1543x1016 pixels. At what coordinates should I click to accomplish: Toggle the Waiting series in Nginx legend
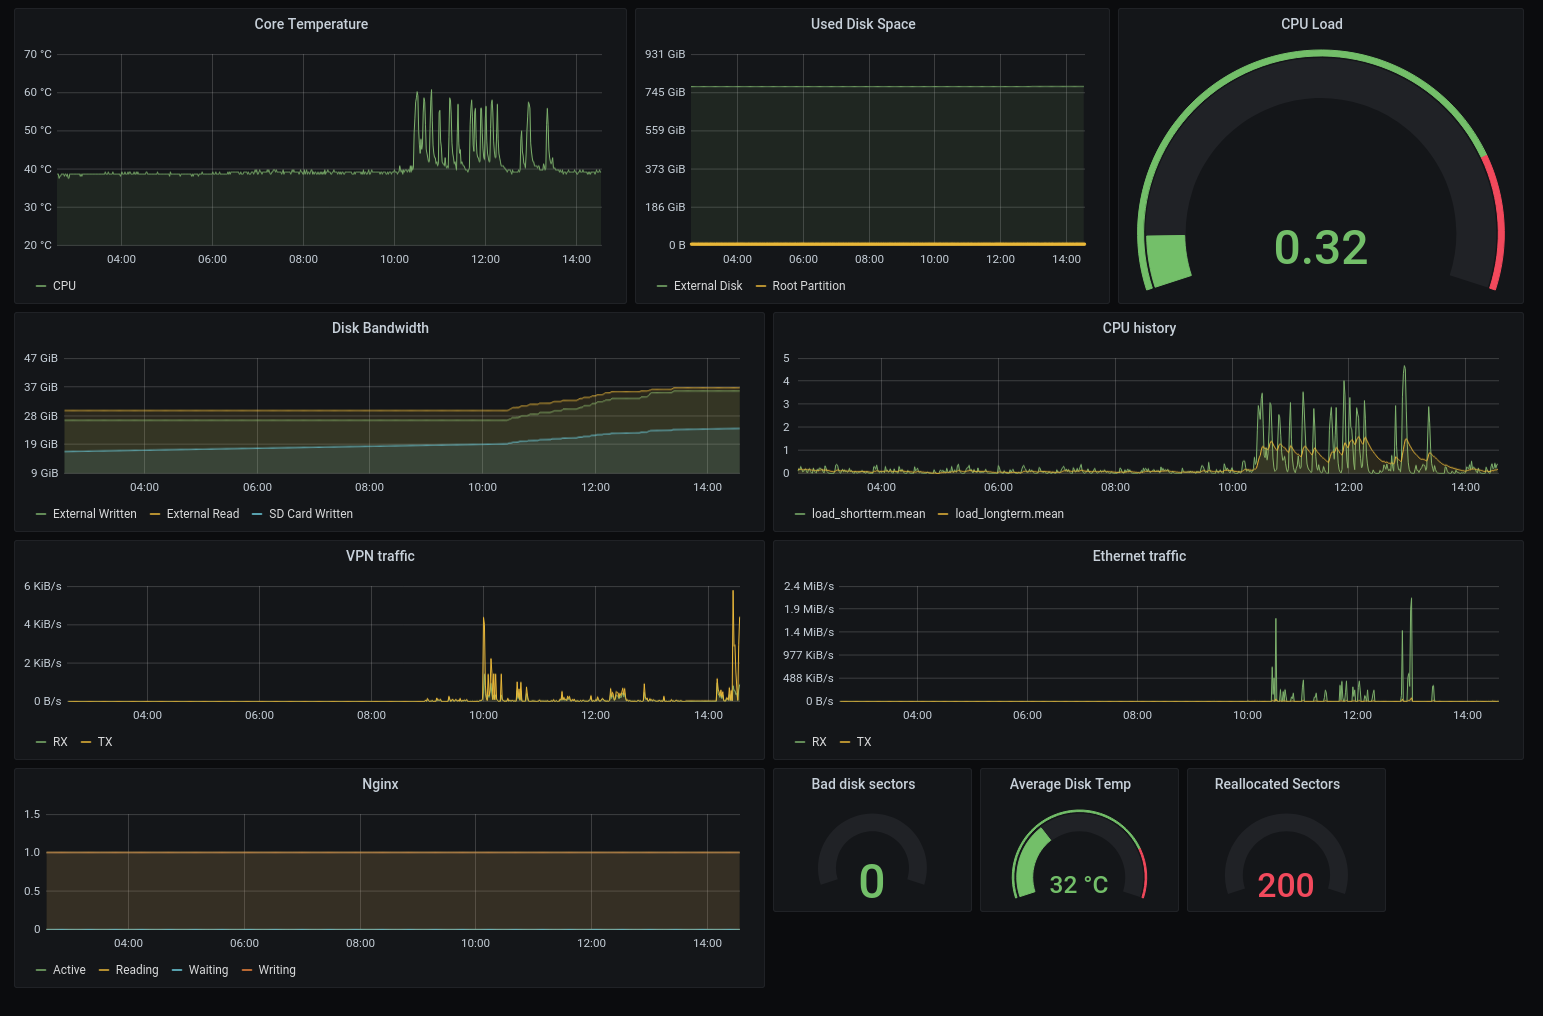tap(207, 969)
